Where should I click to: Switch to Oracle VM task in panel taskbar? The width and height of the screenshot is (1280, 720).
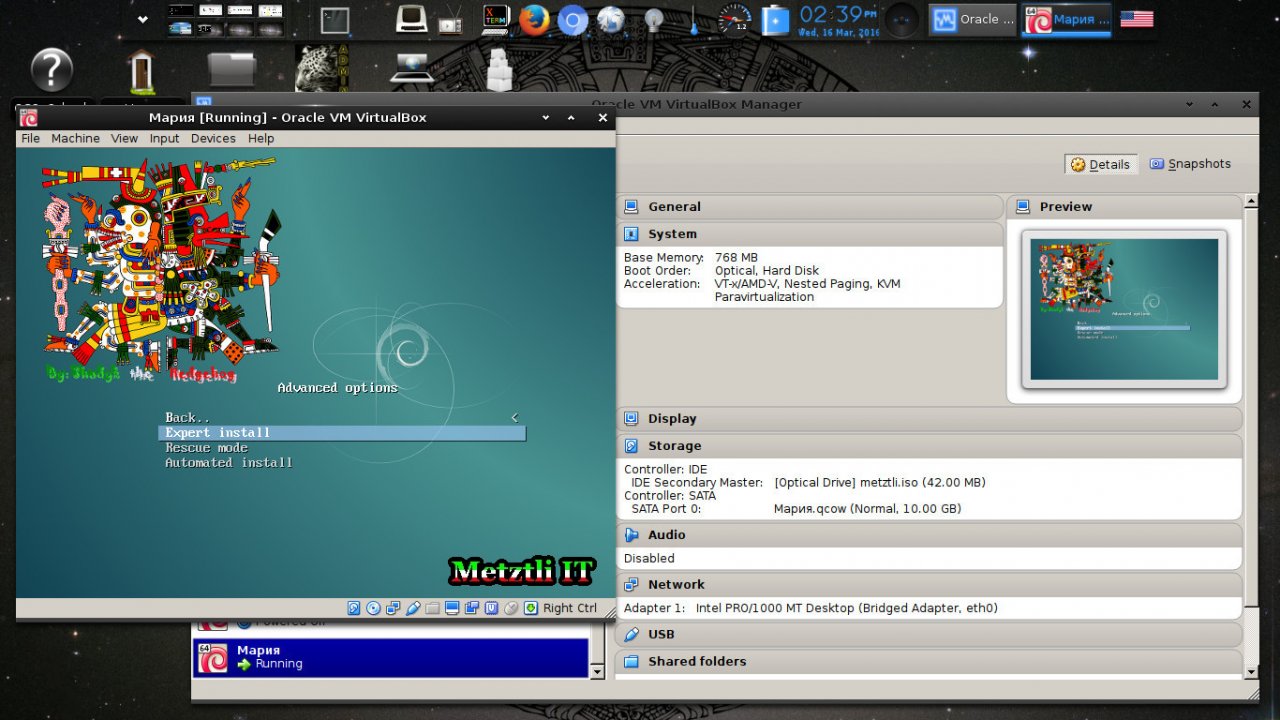pos(973,20)
